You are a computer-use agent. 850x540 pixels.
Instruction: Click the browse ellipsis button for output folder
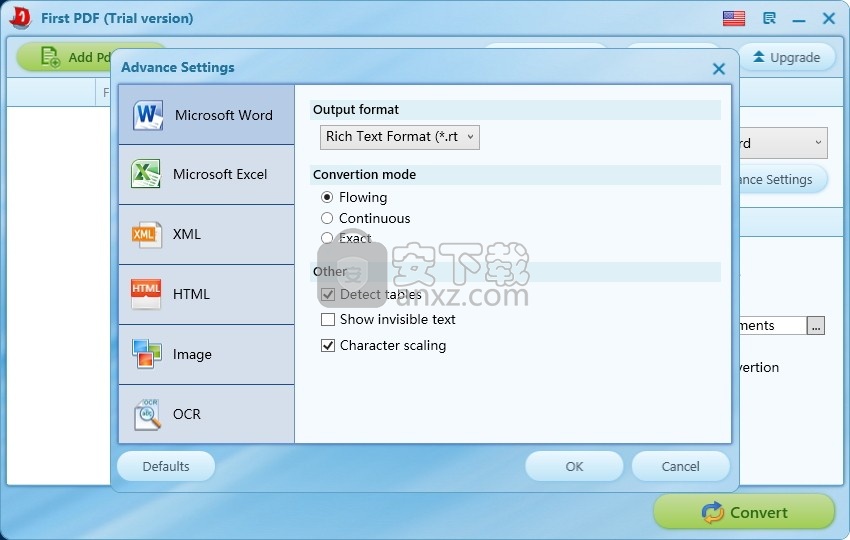(816, 325)
